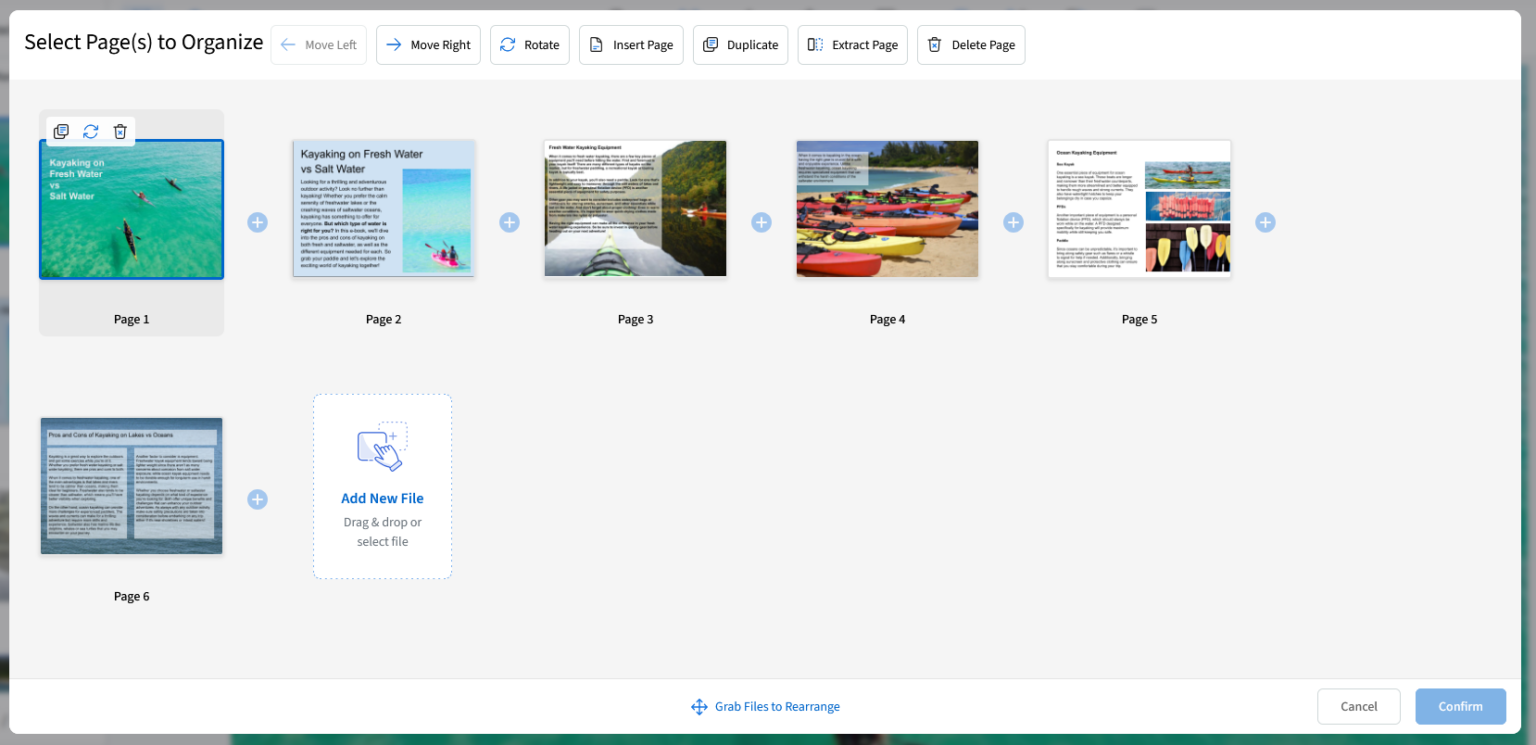Click Insert Page in the toolbar
The image size is (1536, 745).
pyautogui.click(x=631, y=45)
